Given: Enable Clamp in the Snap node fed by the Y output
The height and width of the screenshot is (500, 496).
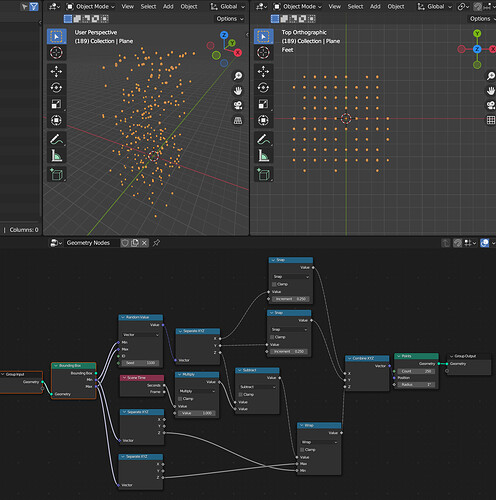Looking at the screenshot, I should 272,337.
